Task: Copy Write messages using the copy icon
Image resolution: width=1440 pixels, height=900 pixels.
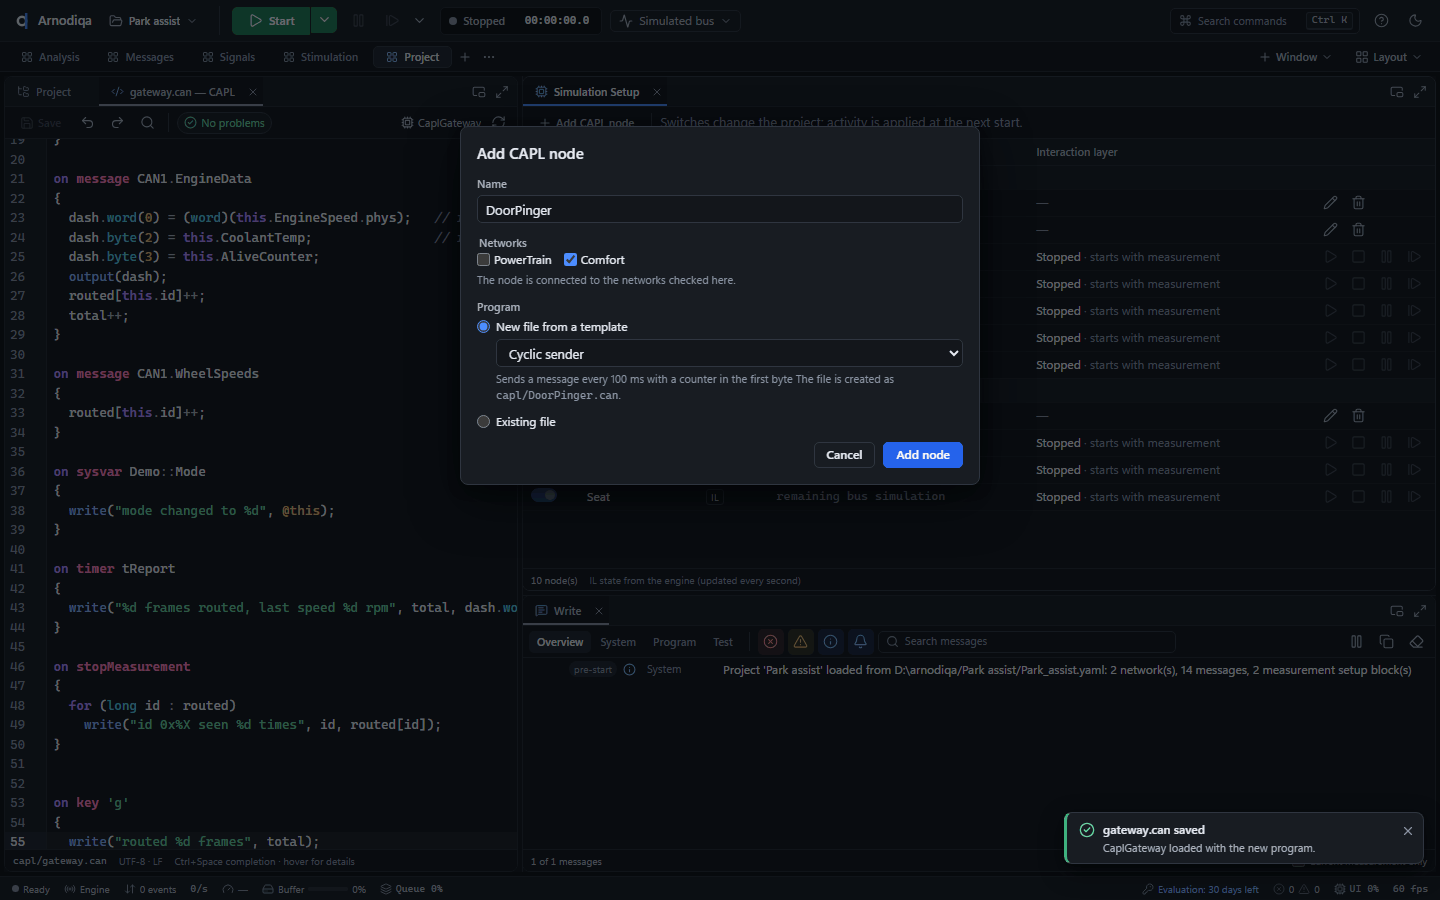Action: point(1386,642)
